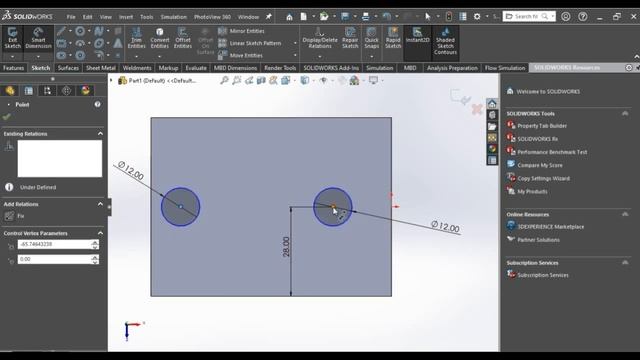Screen dimensions: 640x360
Task: Collapse the Subscription Services group
Action: click(x=625, y=262)
